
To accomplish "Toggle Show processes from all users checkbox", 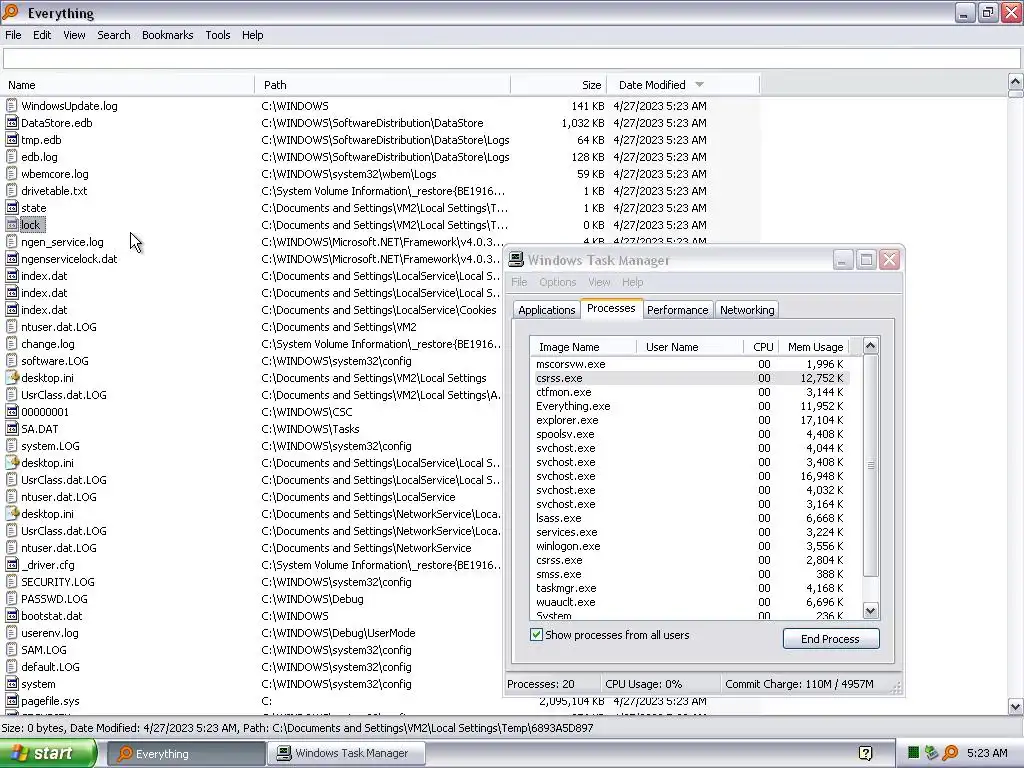I will [x=536, y=635].
